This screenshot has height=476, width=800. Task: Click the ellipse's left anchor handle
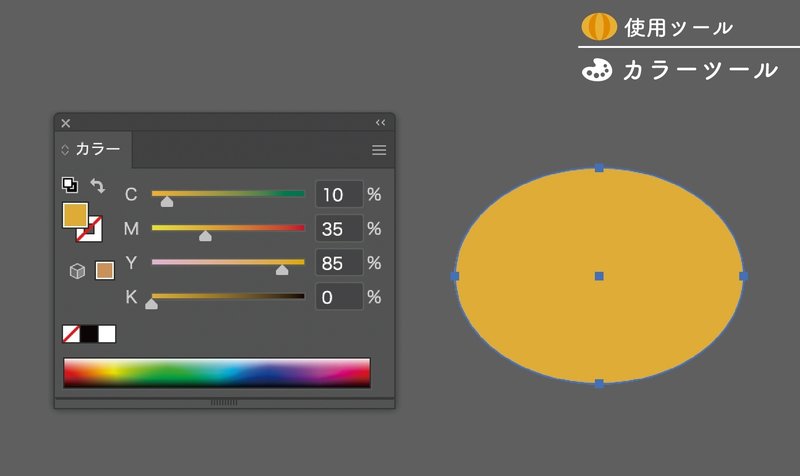click(x=455, y=276)
